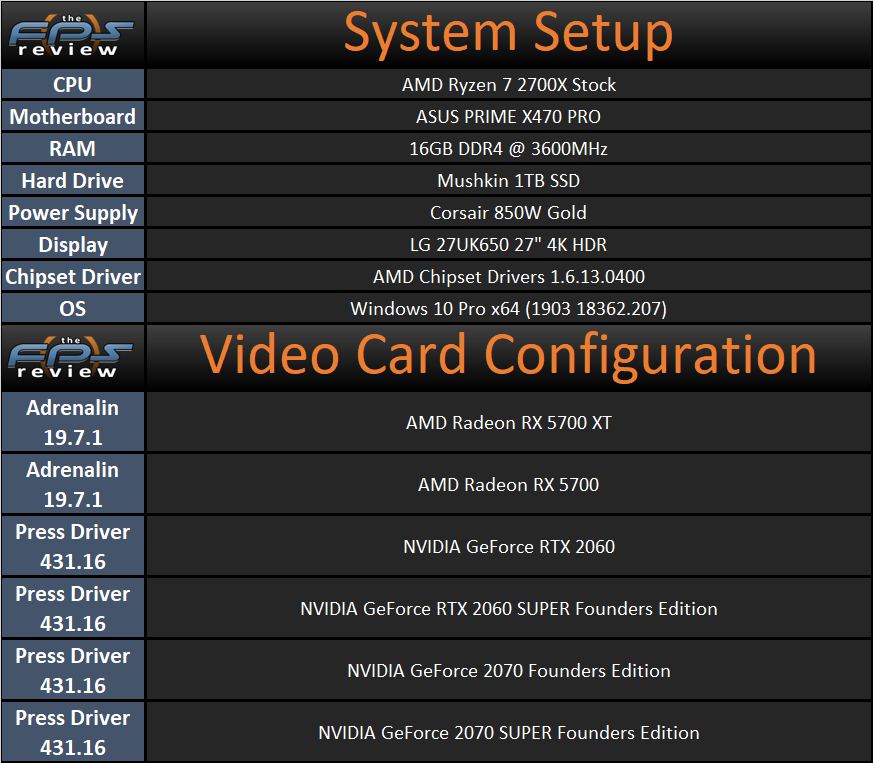Select NVIDIA GeForce RTX 2060 SUPER Founders Edition
This screenshot has width=873, height=763.
point(509,608)
